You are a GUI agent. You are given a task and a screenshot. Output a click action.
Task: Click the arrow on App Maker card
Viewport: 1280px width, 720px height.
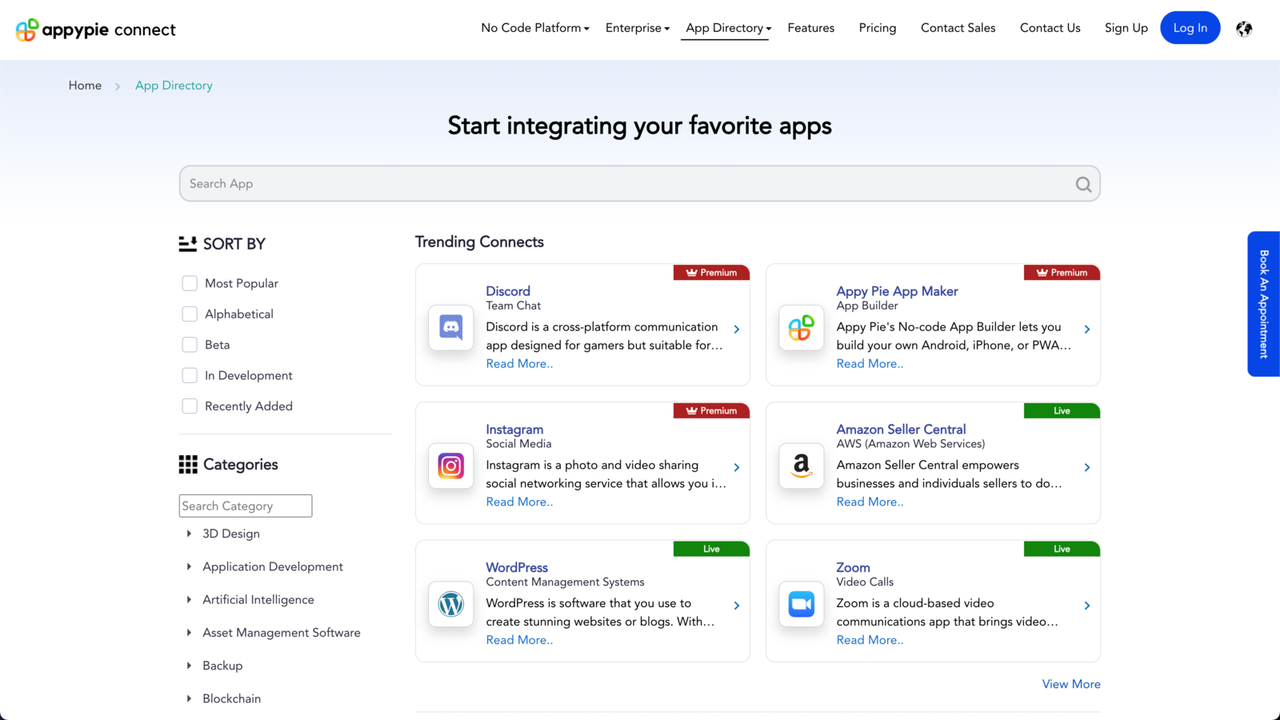pyautogui.click(x=1087, y=329)
